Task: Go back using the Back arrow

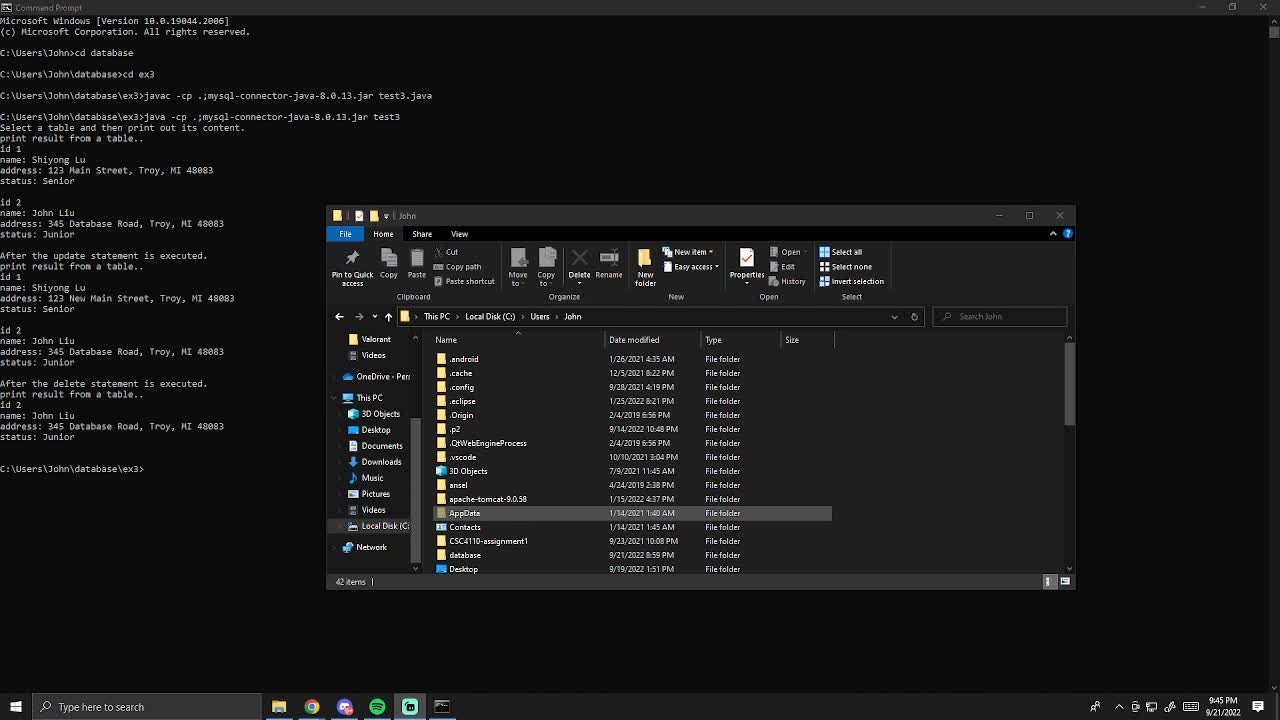Action: coord(339,317)
